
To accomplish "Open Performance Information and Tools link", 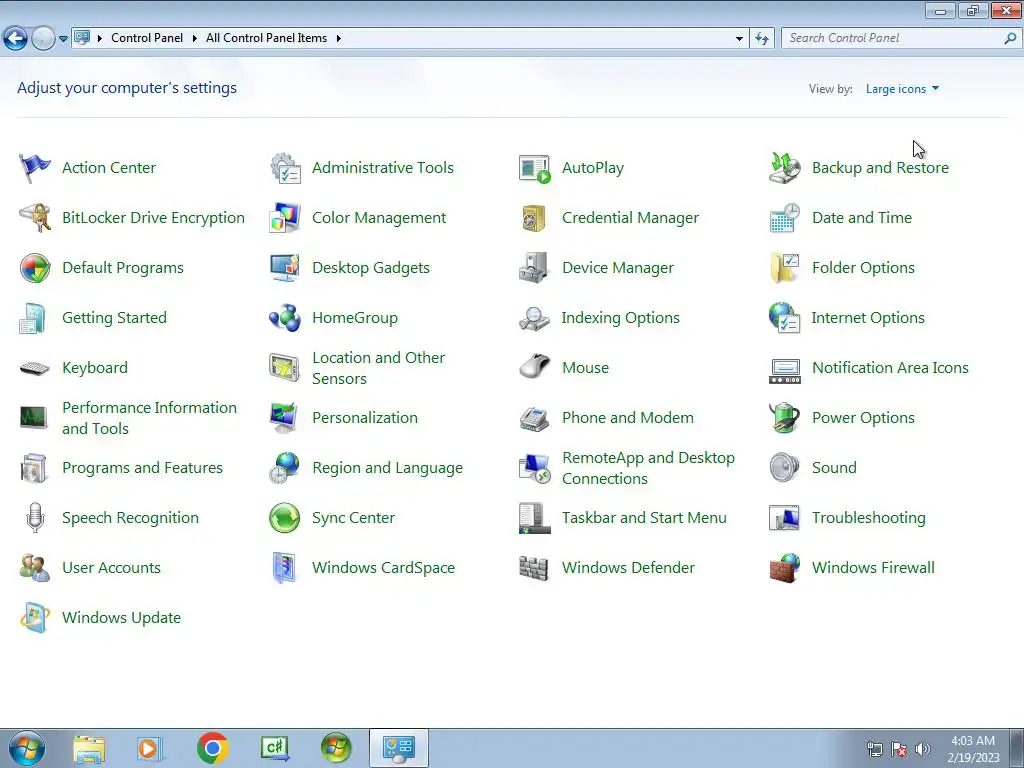I will coord(150,418).
